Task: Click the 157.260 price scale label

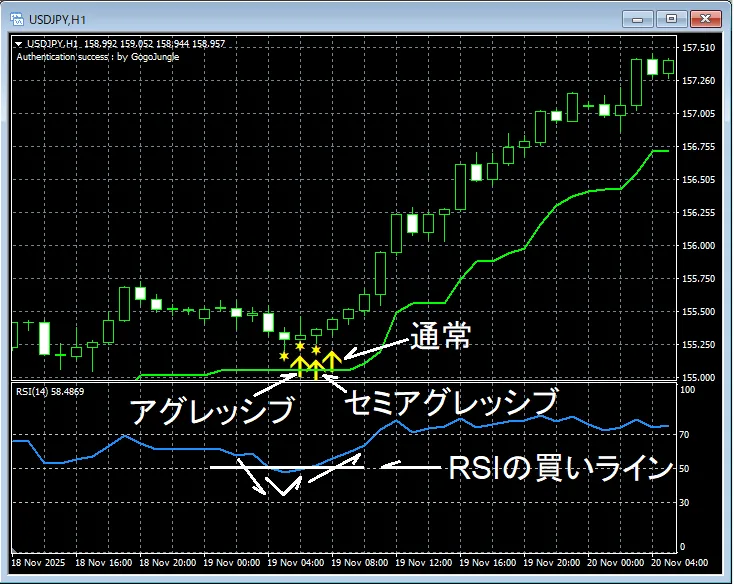Action: pos(698,80)
